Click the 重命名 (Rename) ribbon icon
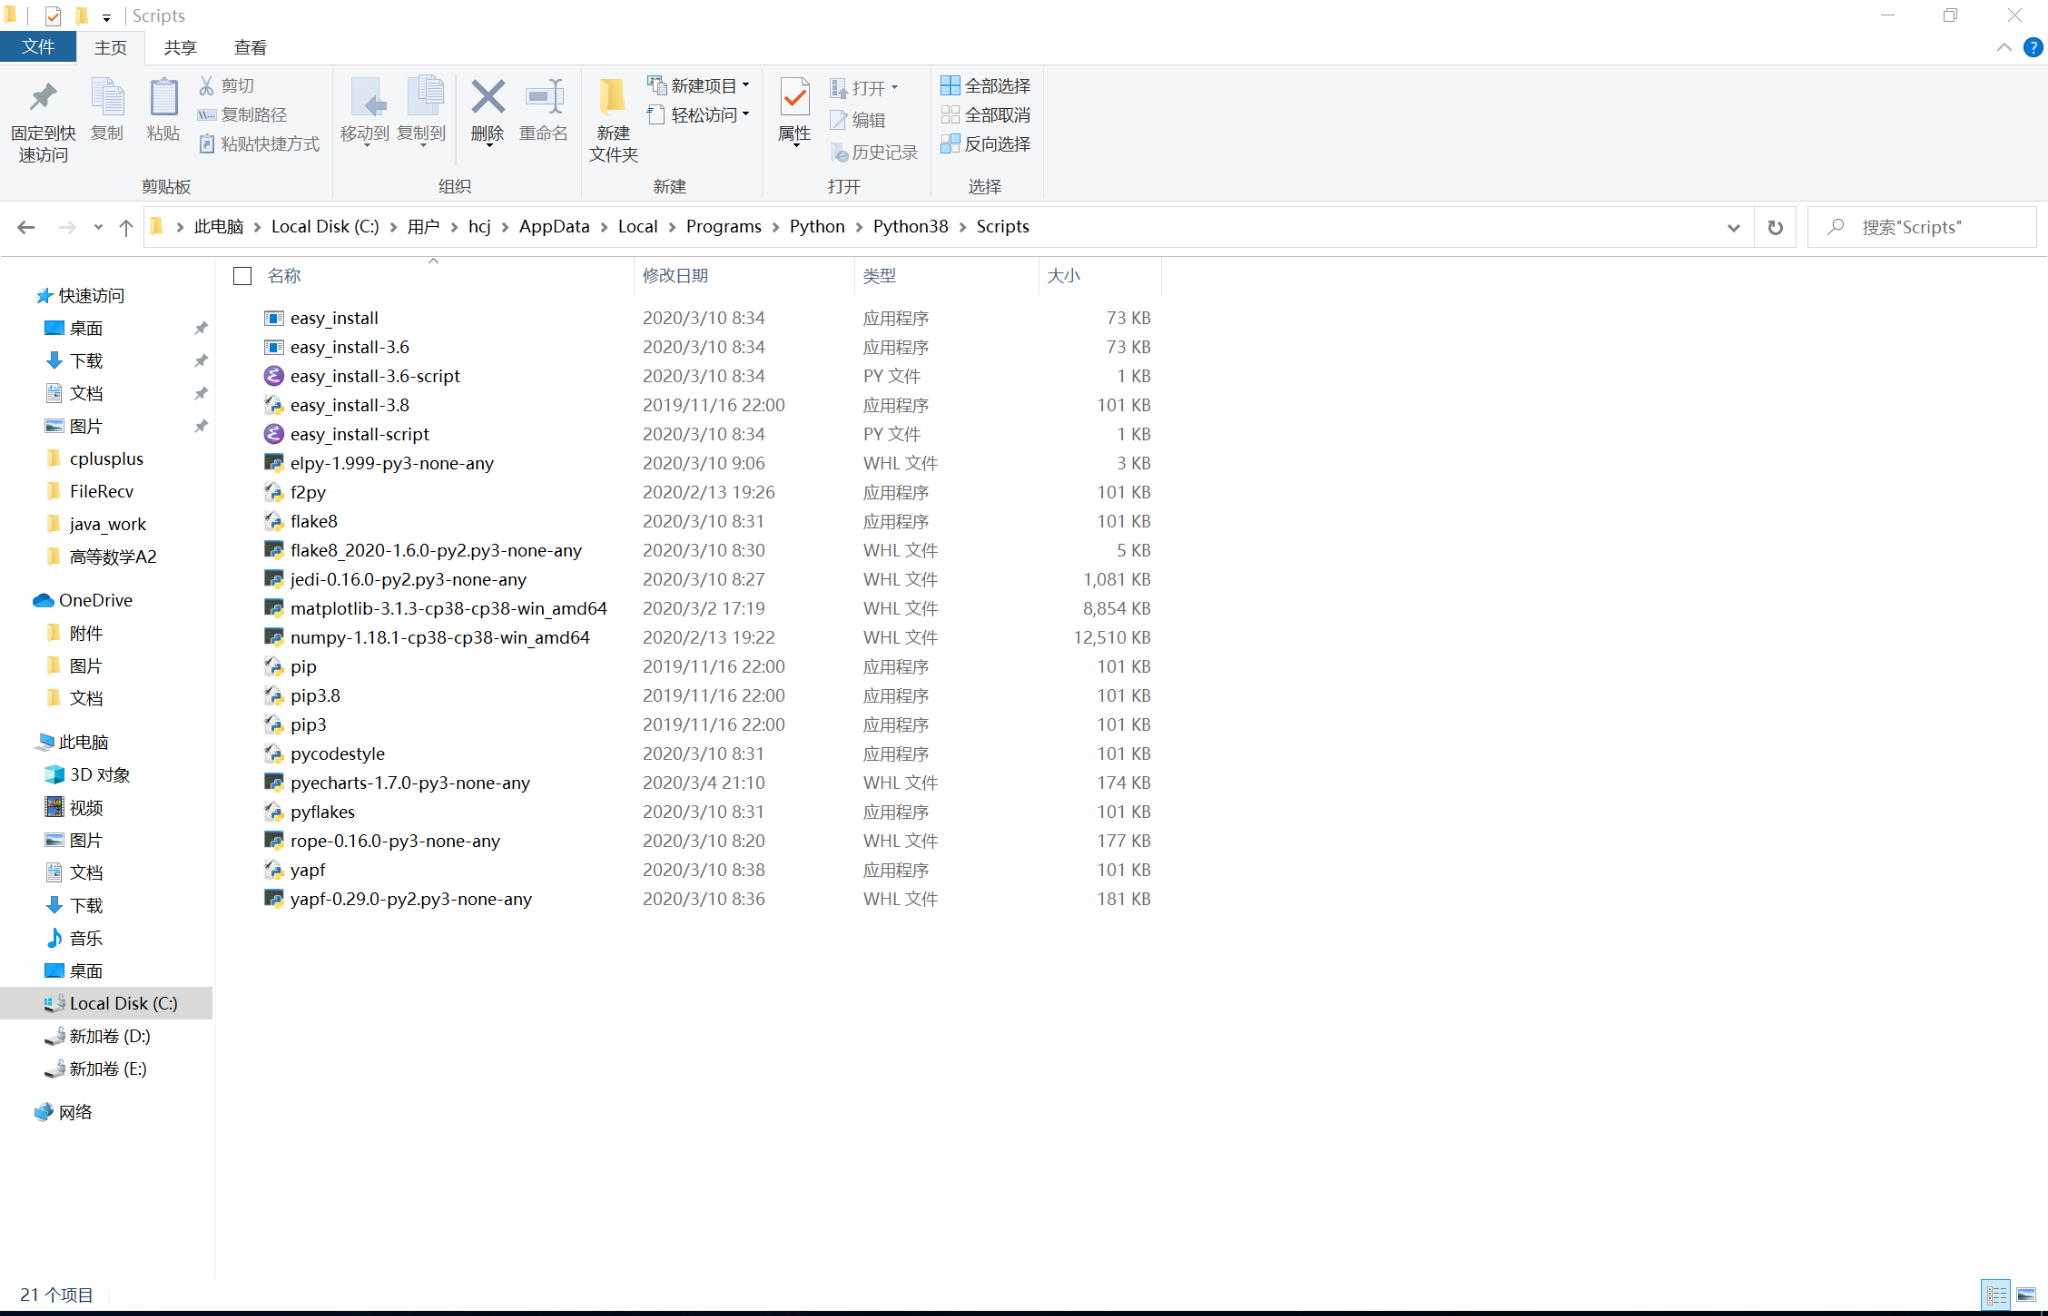Image resolution: width=2048 pixels, height=1316 pixels. tap(543, 111)
